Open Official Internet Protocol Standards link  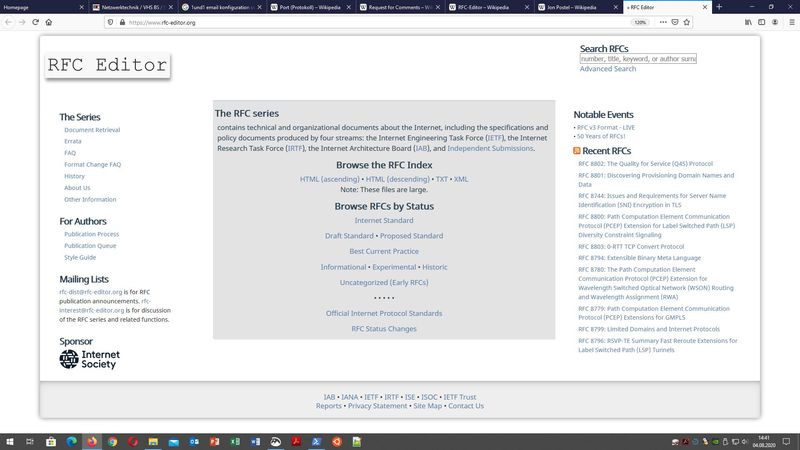click(384, 313)
